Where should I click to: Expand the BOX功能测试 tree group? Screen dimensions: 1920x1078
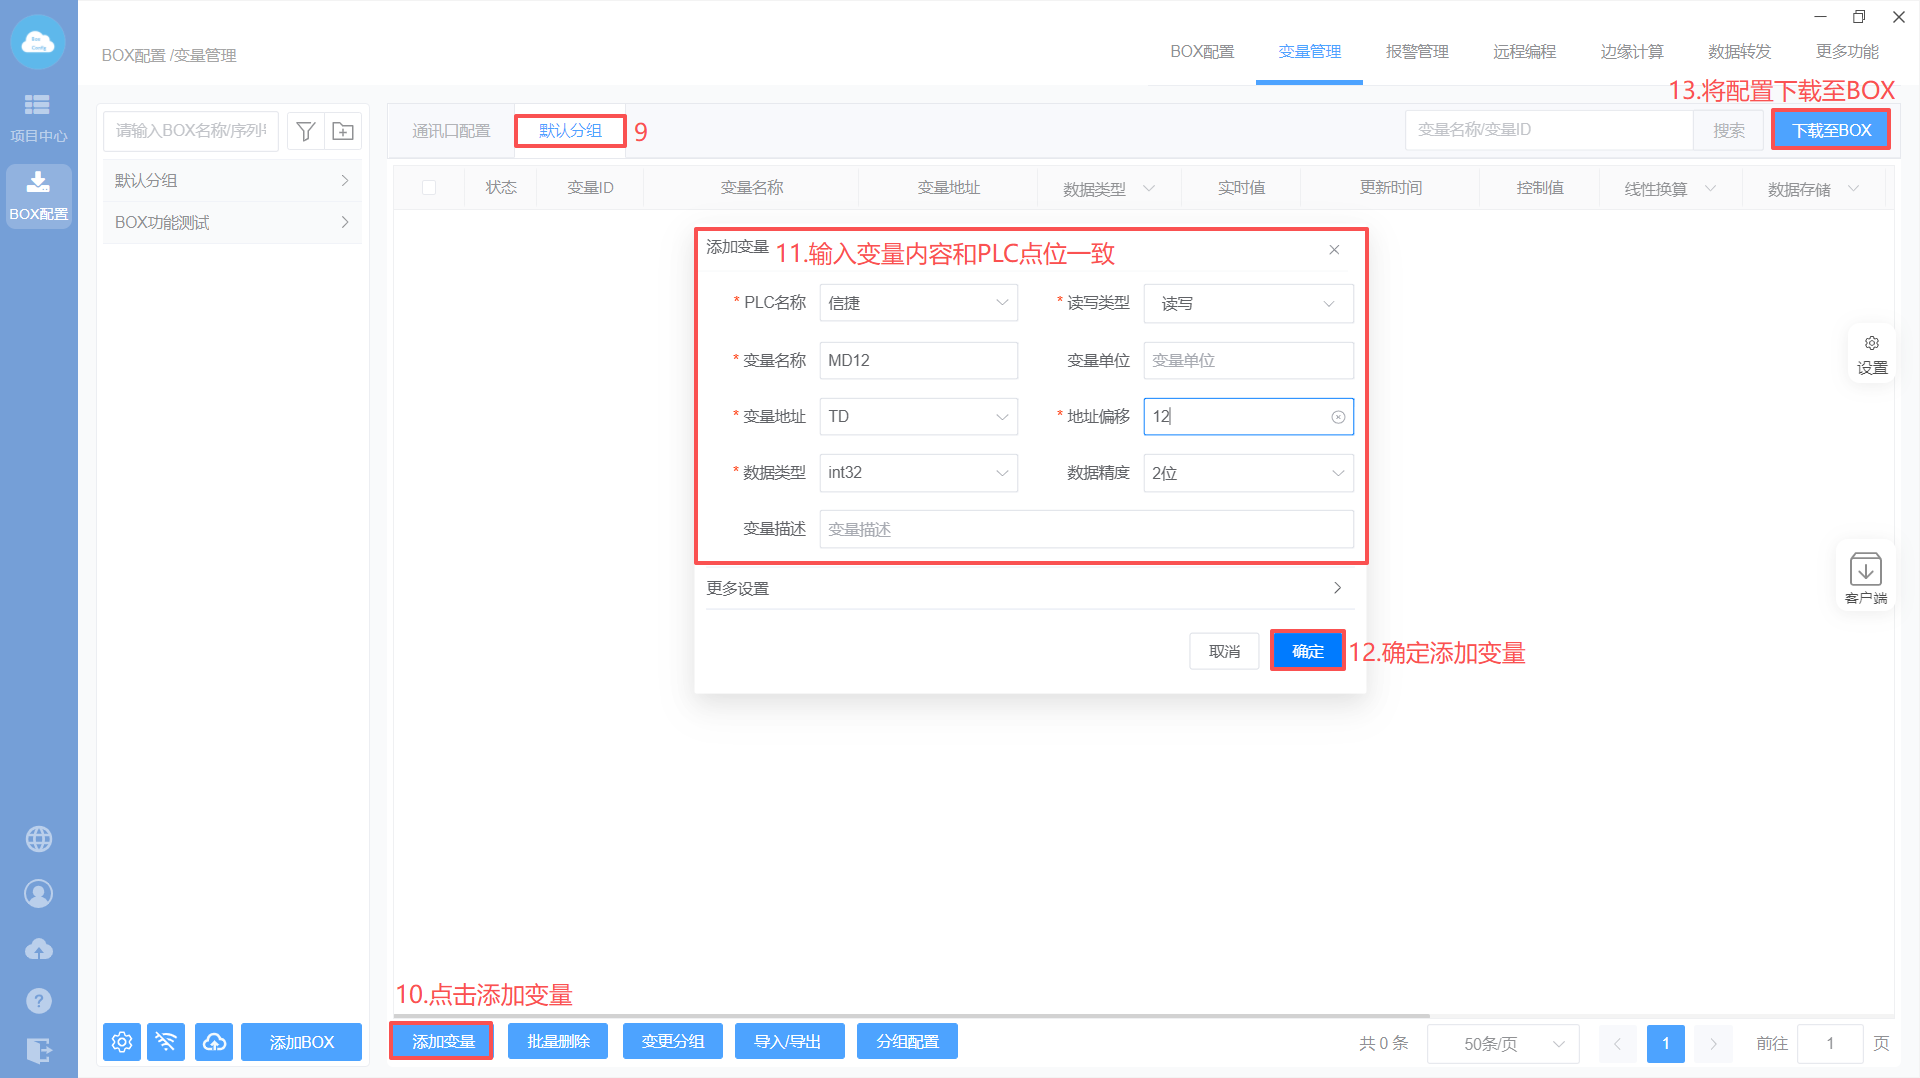[x=231, y=222]
